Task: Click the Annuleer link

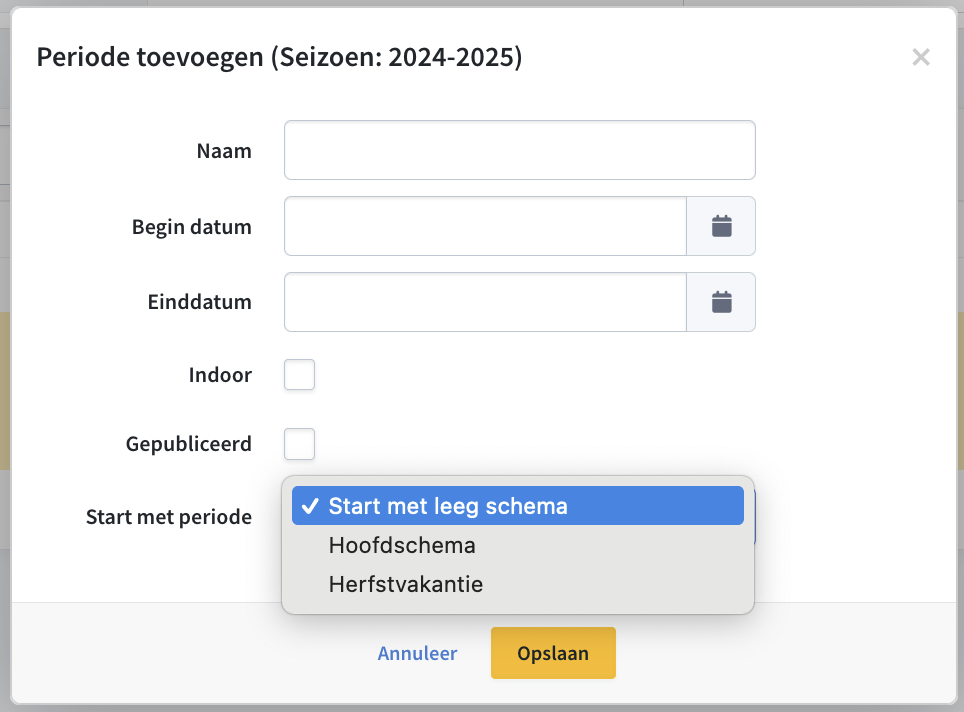Action: tap(417, 653)
